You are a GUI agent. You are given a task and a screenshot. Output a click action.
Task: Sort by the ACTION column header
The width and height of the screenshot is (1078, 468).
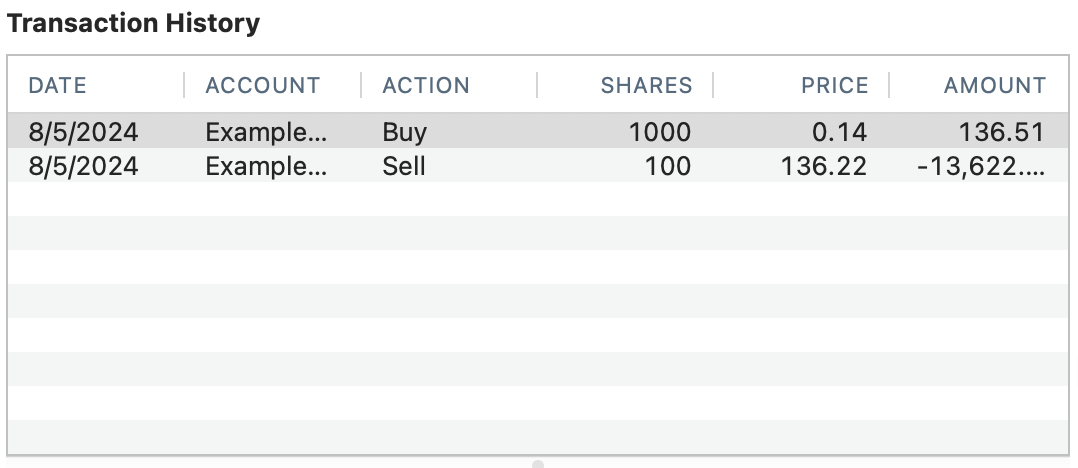(x=426, y=86)
